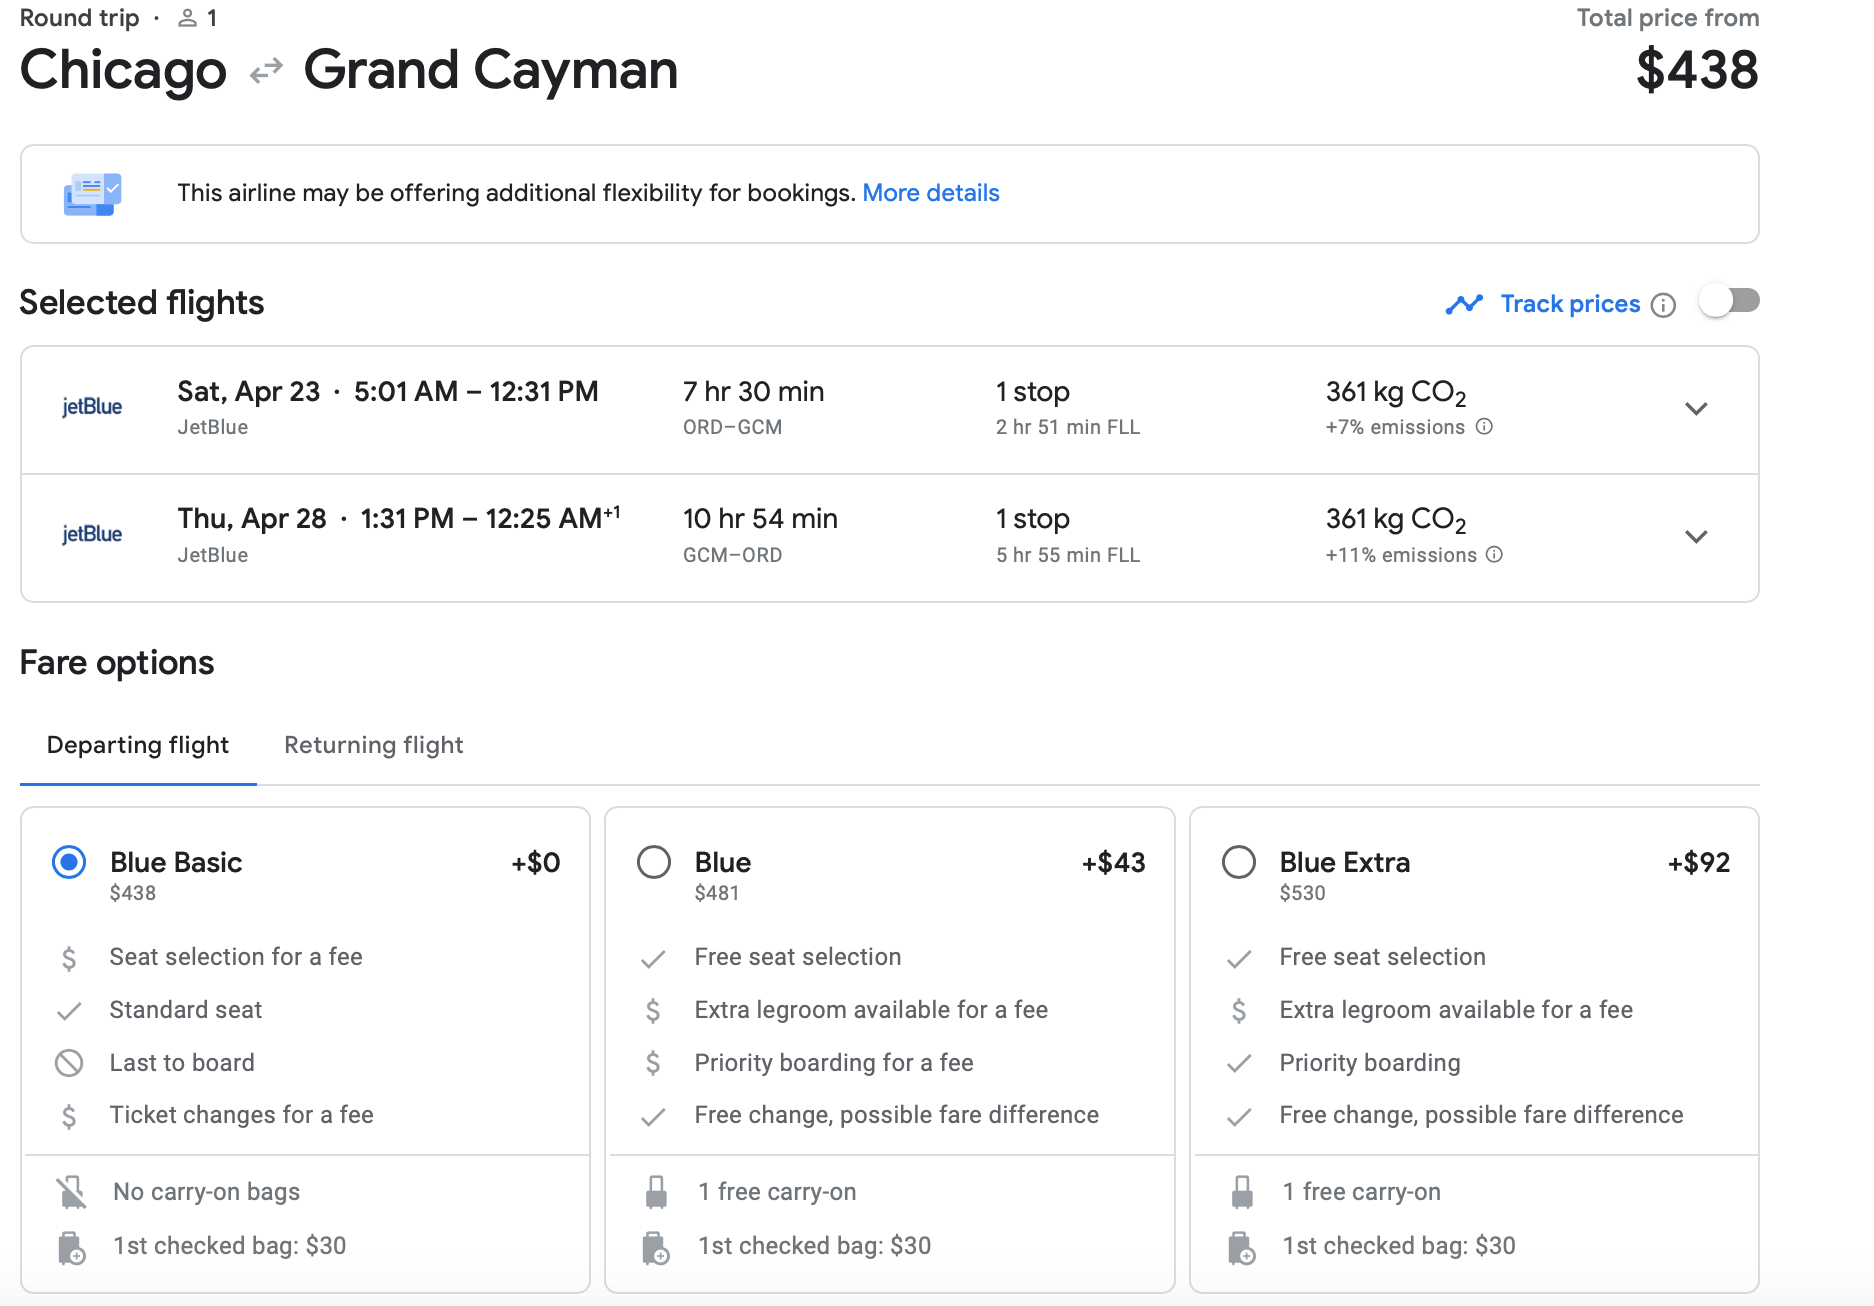This screenshot has height=1306, width=1874.
Task: Click the flexible booking ticket icon
Action: (x=92, y=194)
